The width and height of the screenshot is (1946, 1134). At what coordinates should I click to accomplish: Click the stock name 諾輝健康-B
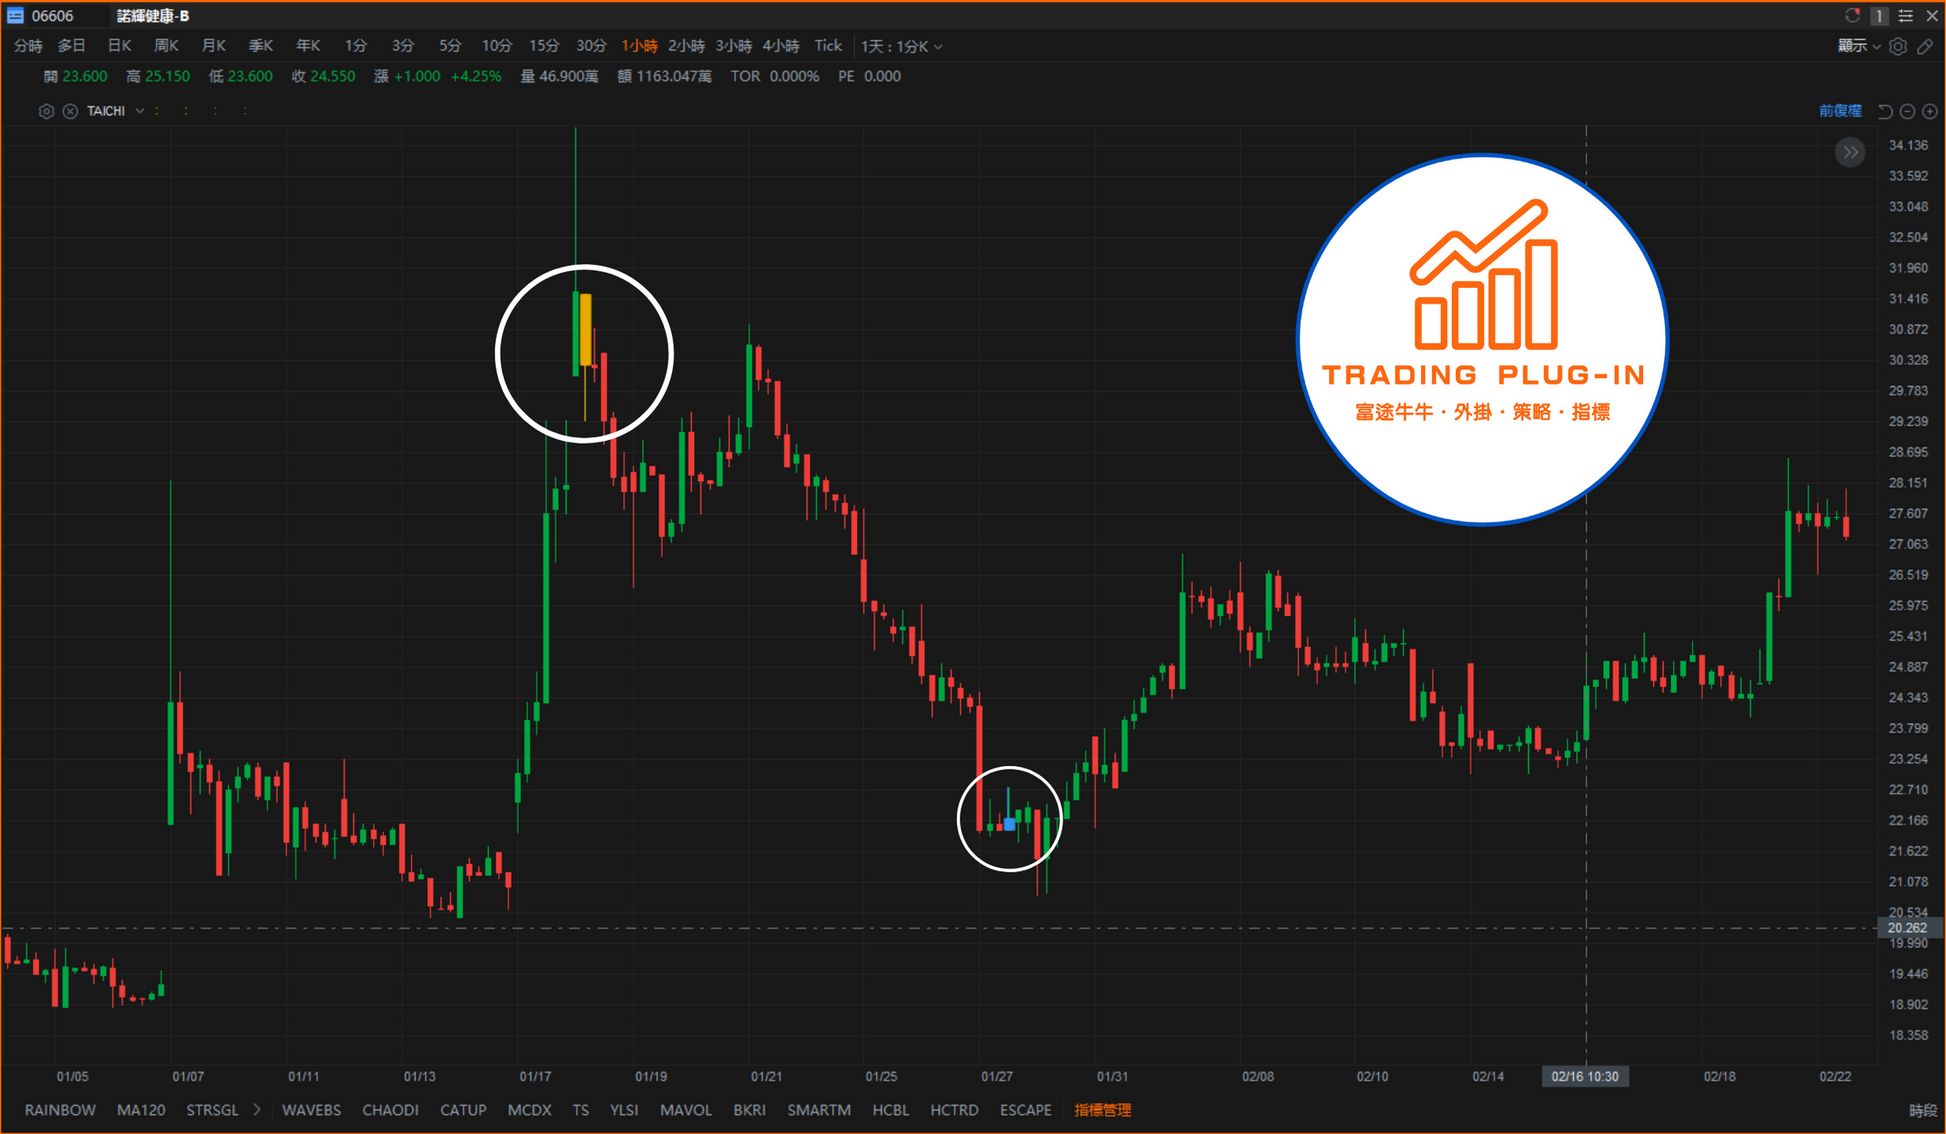(153, 16)
